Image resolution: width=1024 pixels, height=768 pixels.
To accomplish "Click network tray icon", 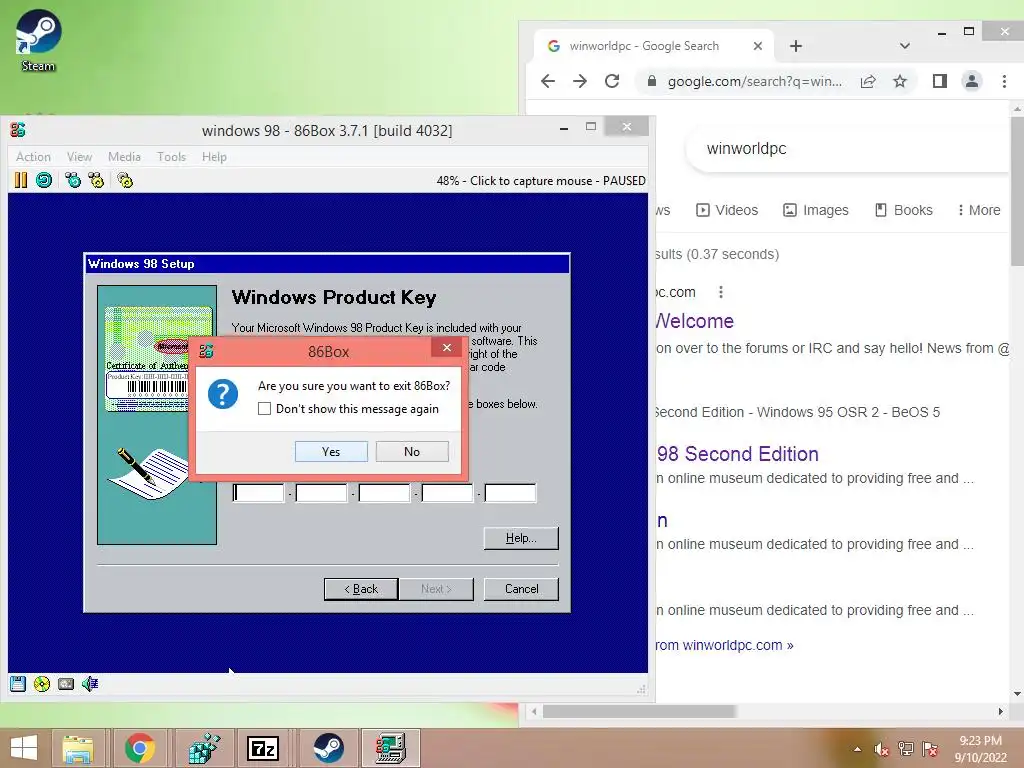I will [906, 749].
